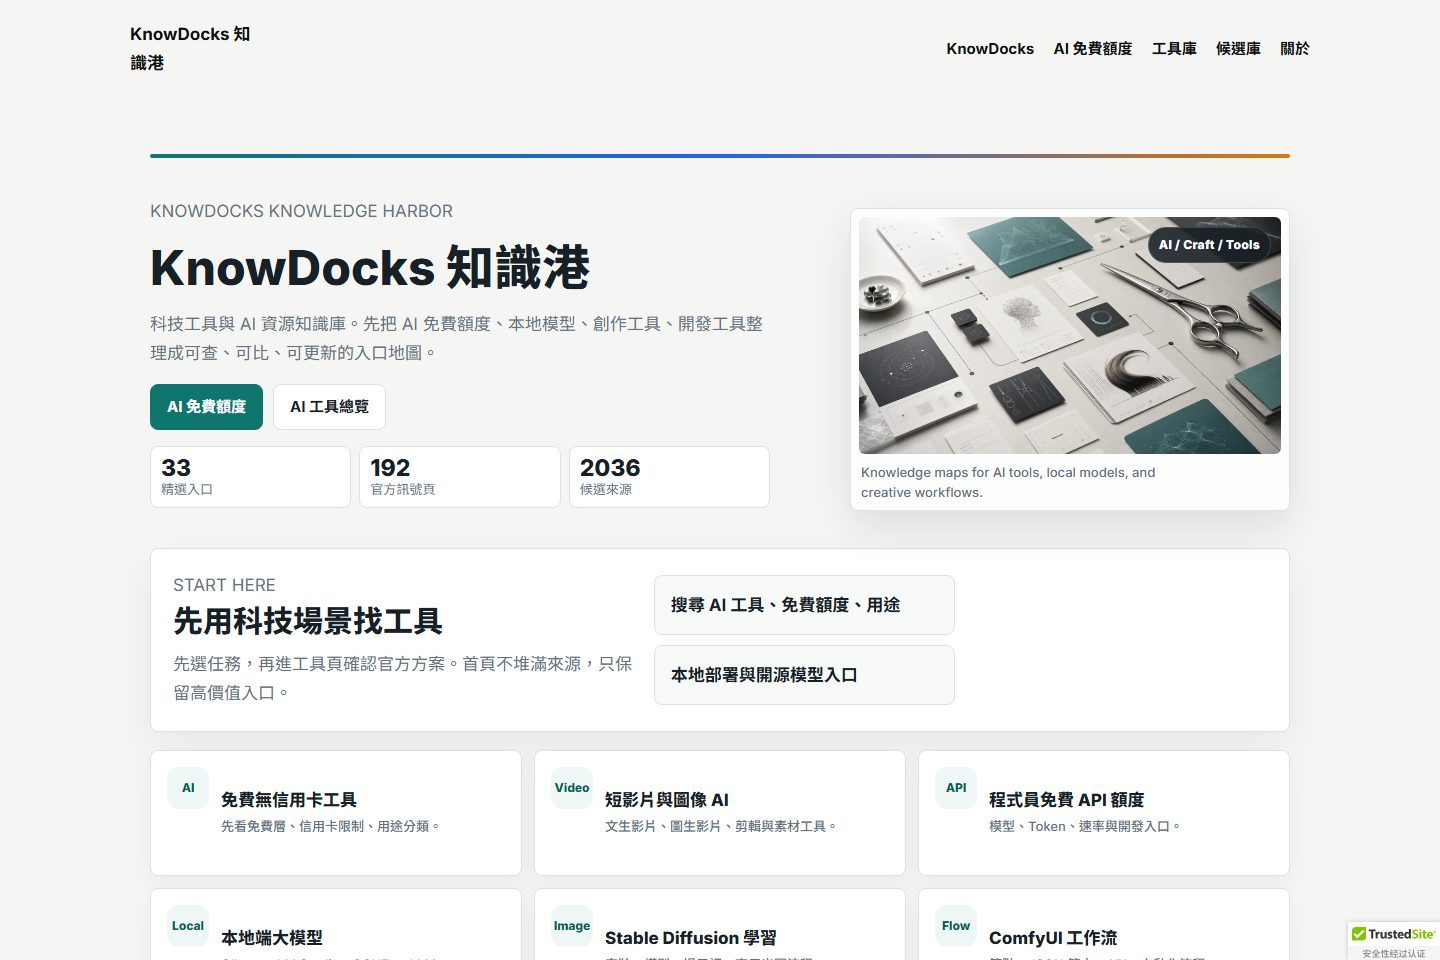Open the 程式員免費 API 額度 card title
Image resolution: width=1440 pixels, height=960 pixels.
[1066, 800]
